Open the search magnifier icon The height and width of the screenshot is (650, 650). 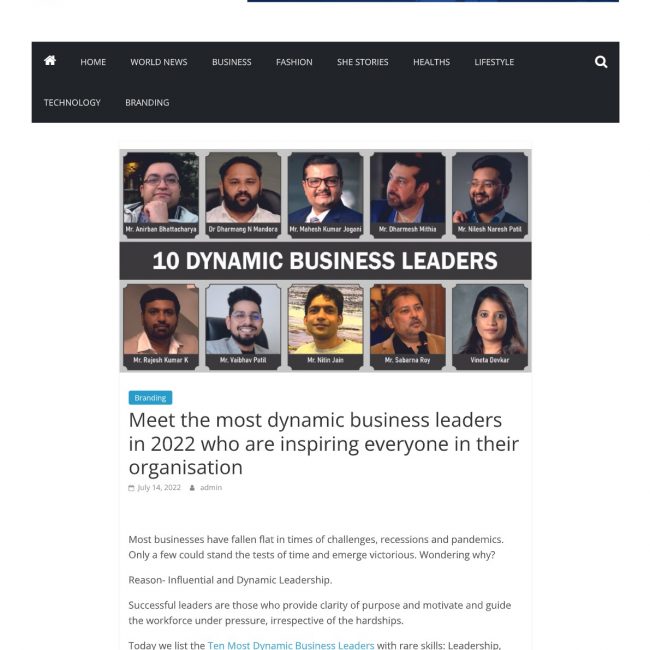tap(601, 62)
